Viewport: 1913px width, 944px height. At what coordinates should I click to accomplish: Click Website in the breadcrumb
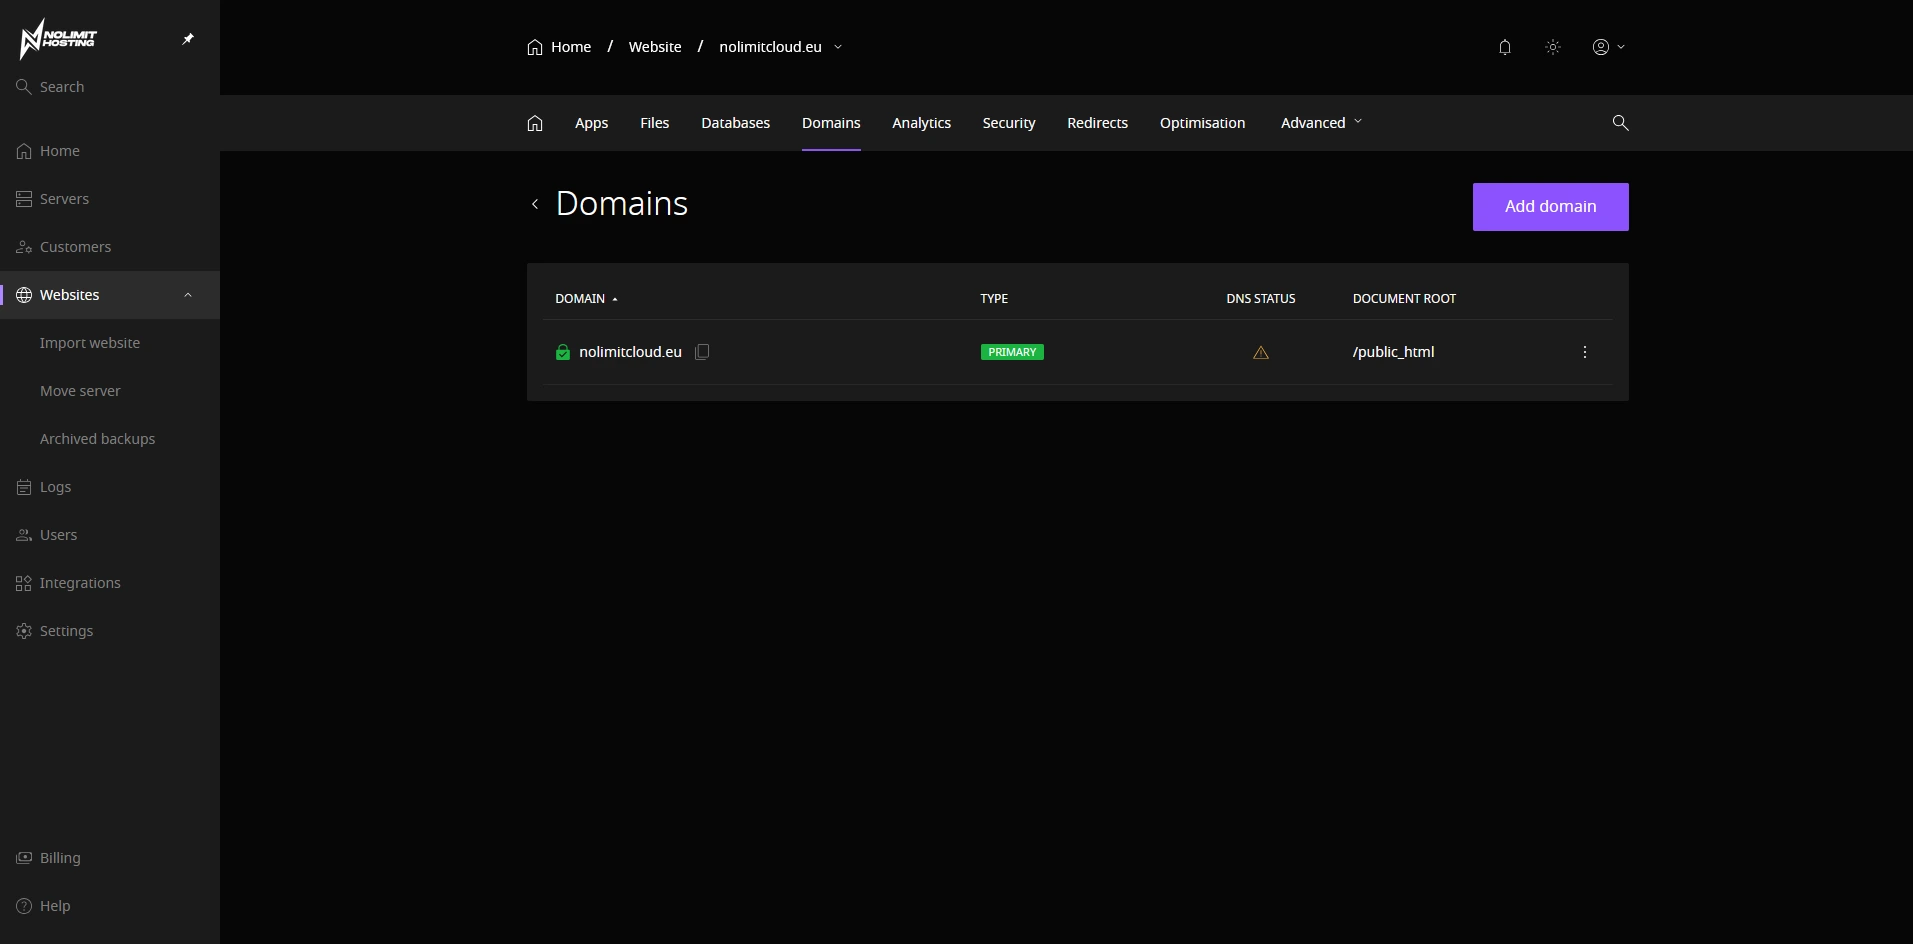(655, 47)
